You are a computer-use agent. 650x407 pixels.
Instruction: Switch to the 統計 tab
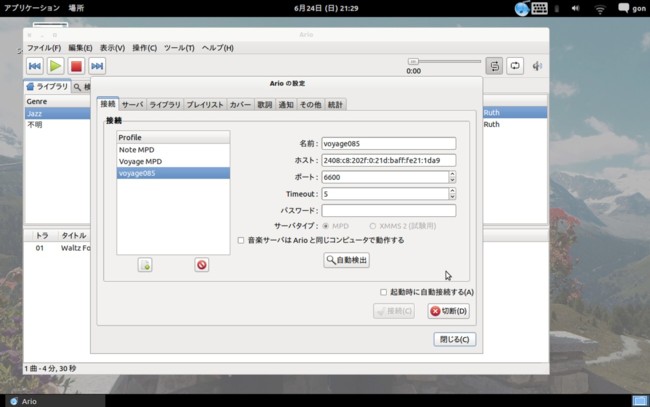coord(335,104)
